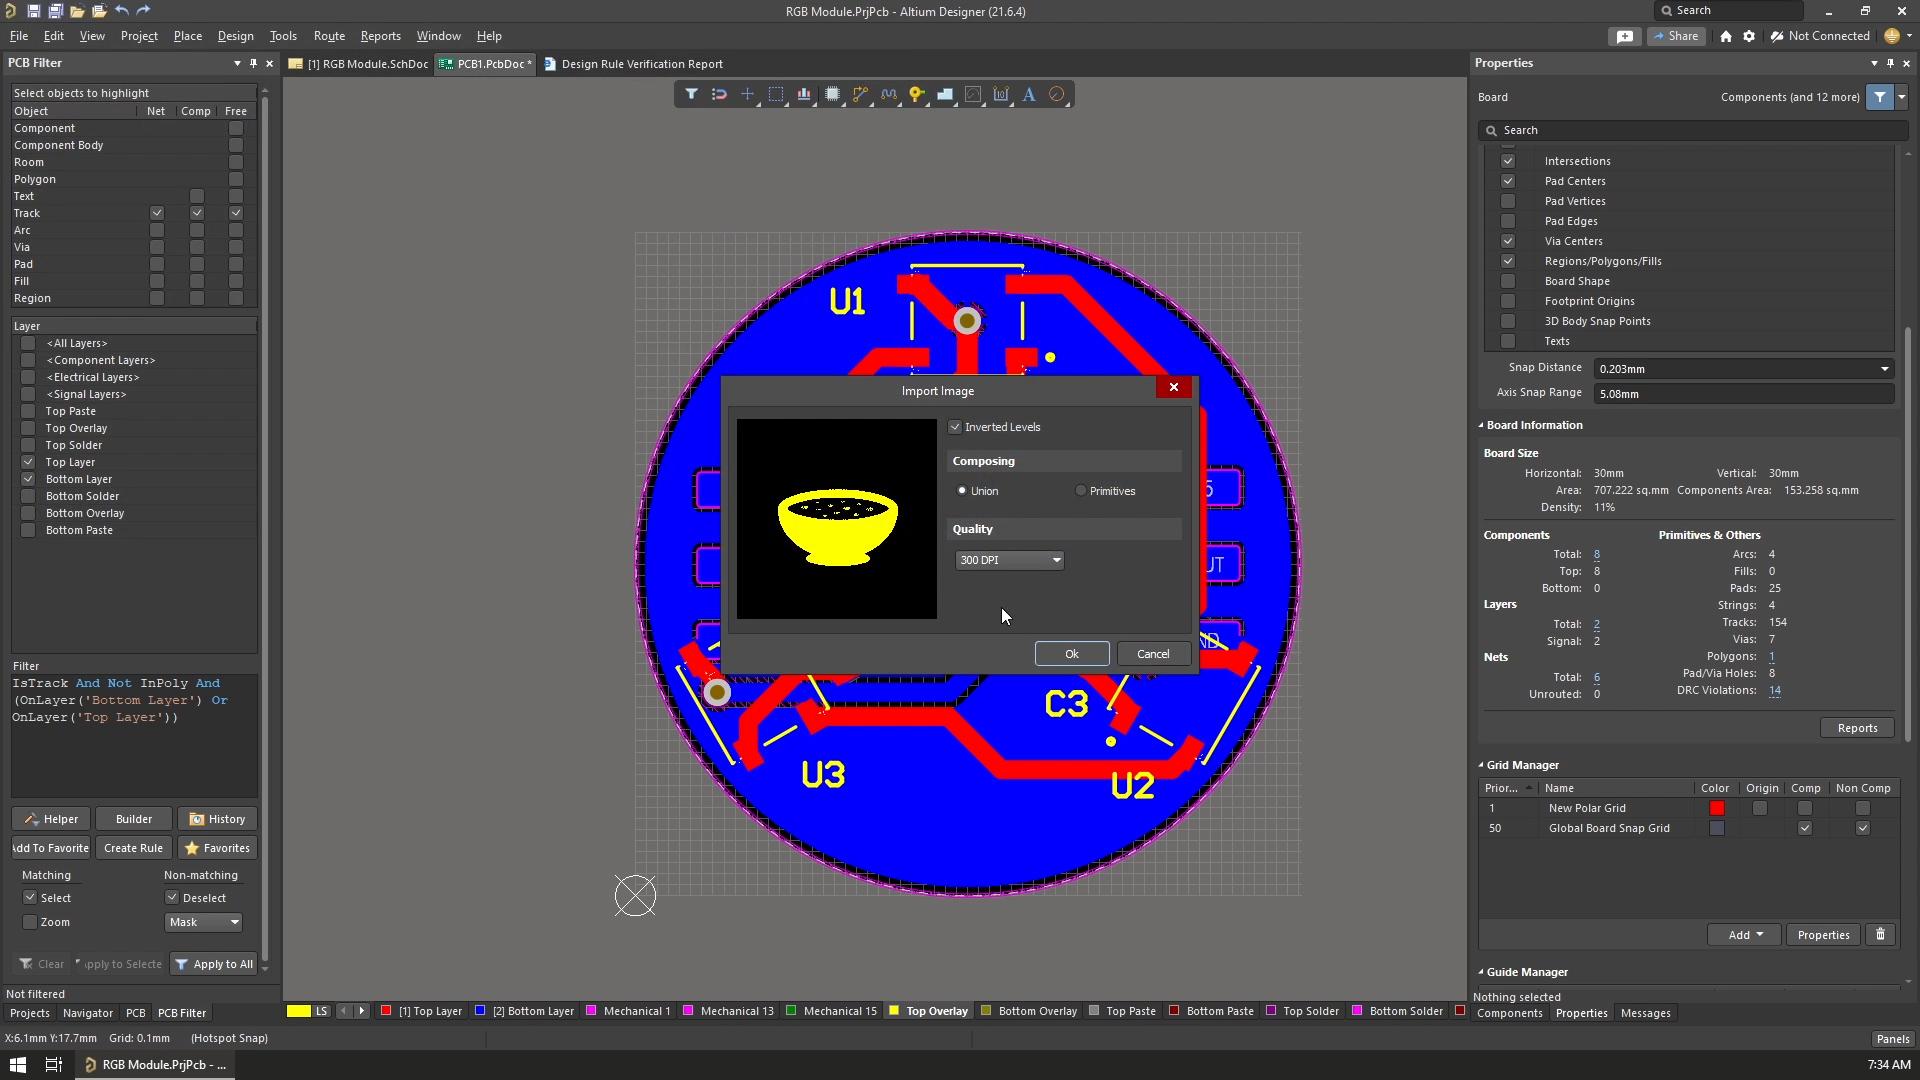Screen dimensions: 1920x1080
Task: Click the Ok button to confirm import
Action: [x=1072, y=654]
